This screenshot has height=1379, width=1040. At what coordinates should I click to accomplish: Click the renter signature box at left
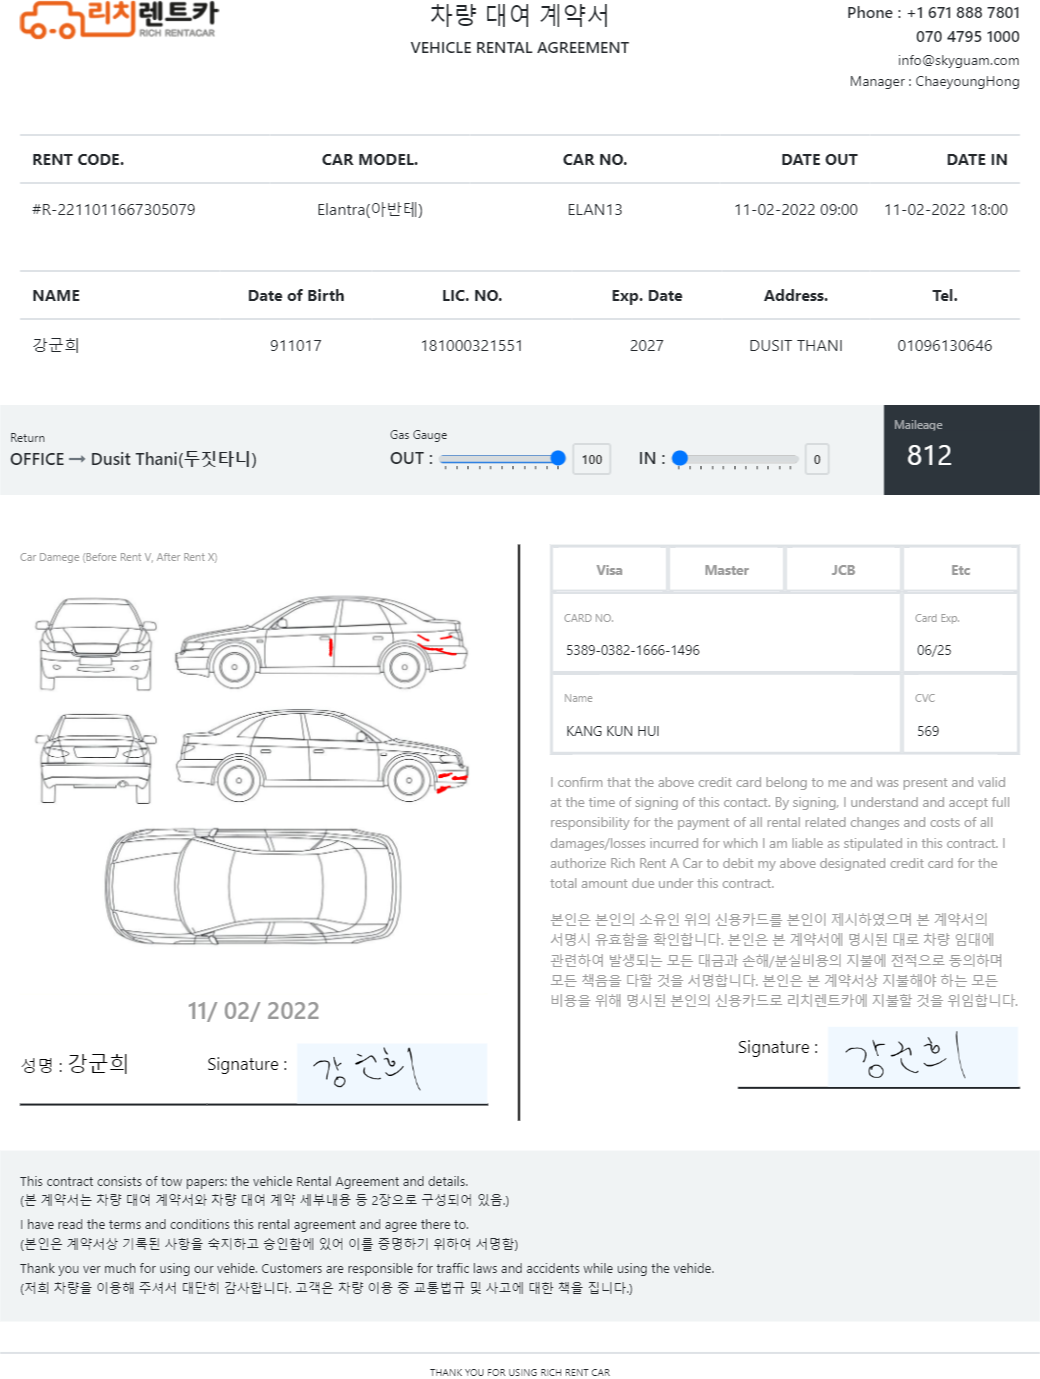pyautogui.click(x=392, y=1073)
